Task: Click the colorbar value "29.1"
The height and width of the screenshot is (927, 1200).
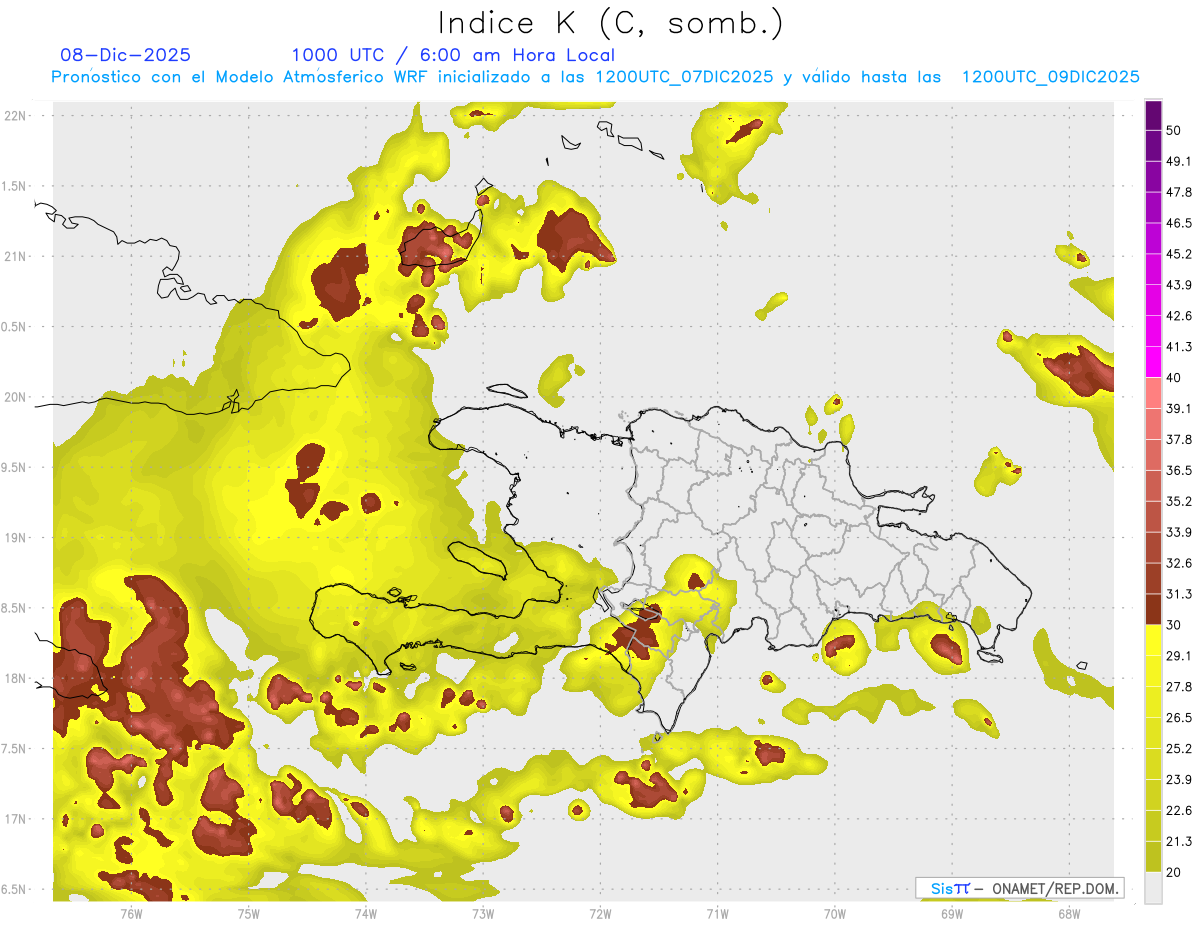Action: [1179, 656]
